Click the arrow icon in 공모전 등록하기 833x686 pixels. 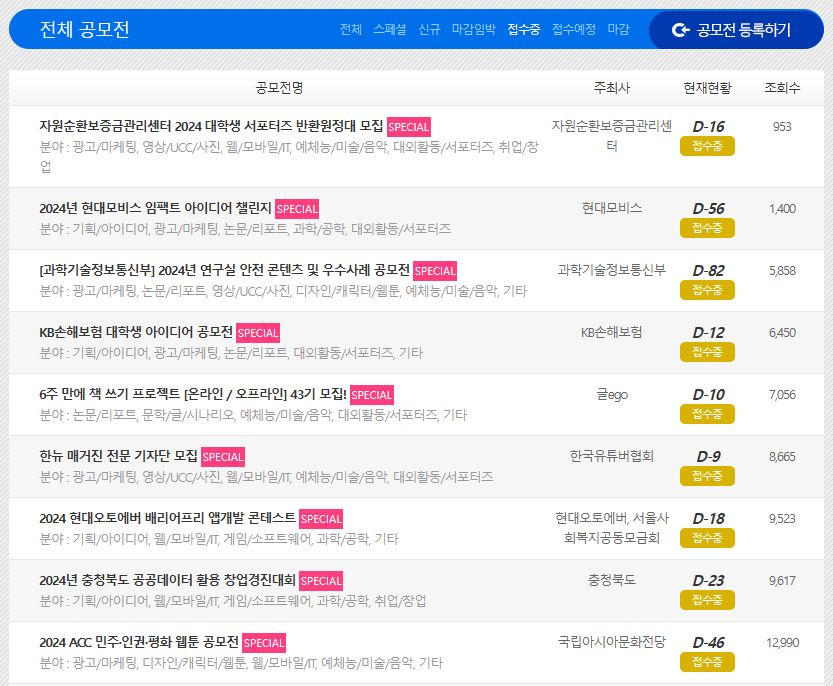coord(681,30)
